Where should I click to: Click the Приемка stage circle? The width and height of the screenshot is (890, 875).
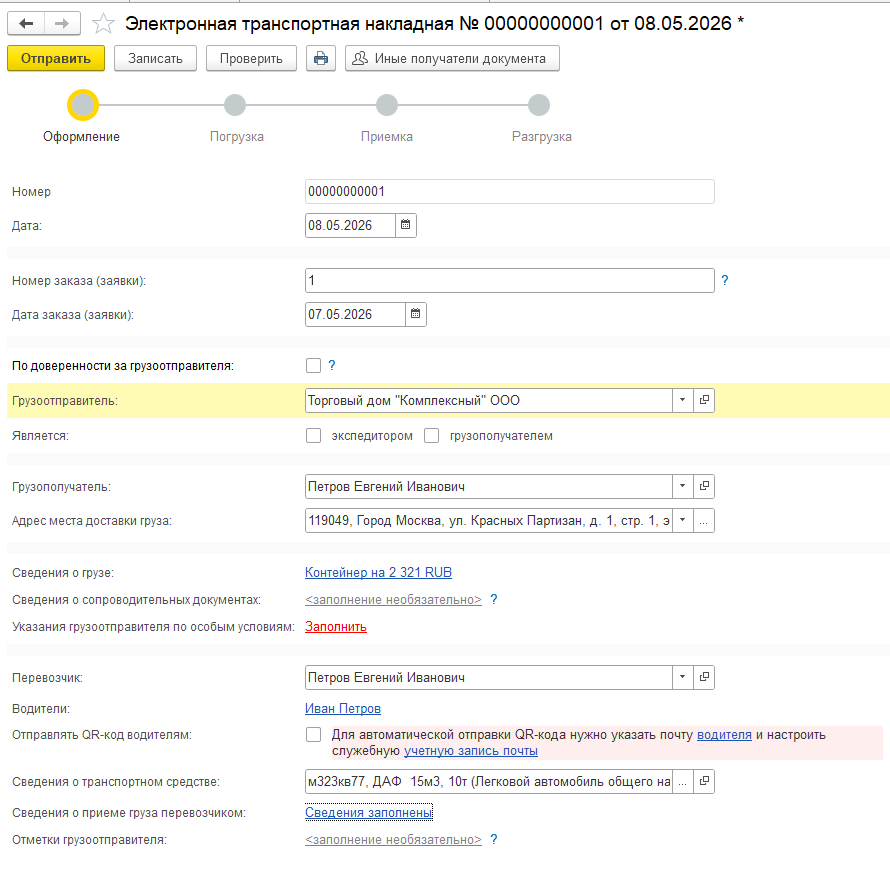click(387, 105)
